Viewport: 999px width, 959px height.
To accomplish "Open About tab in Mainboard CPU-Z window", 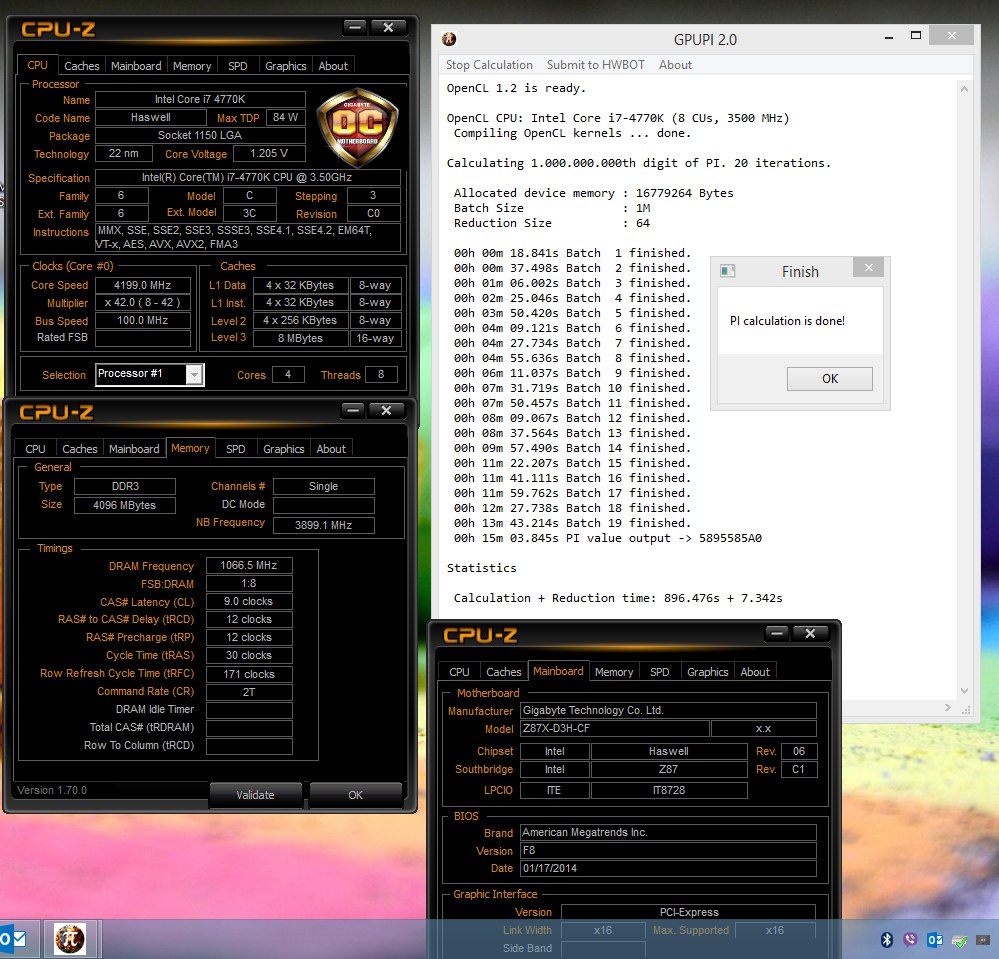I will [755, 672].
